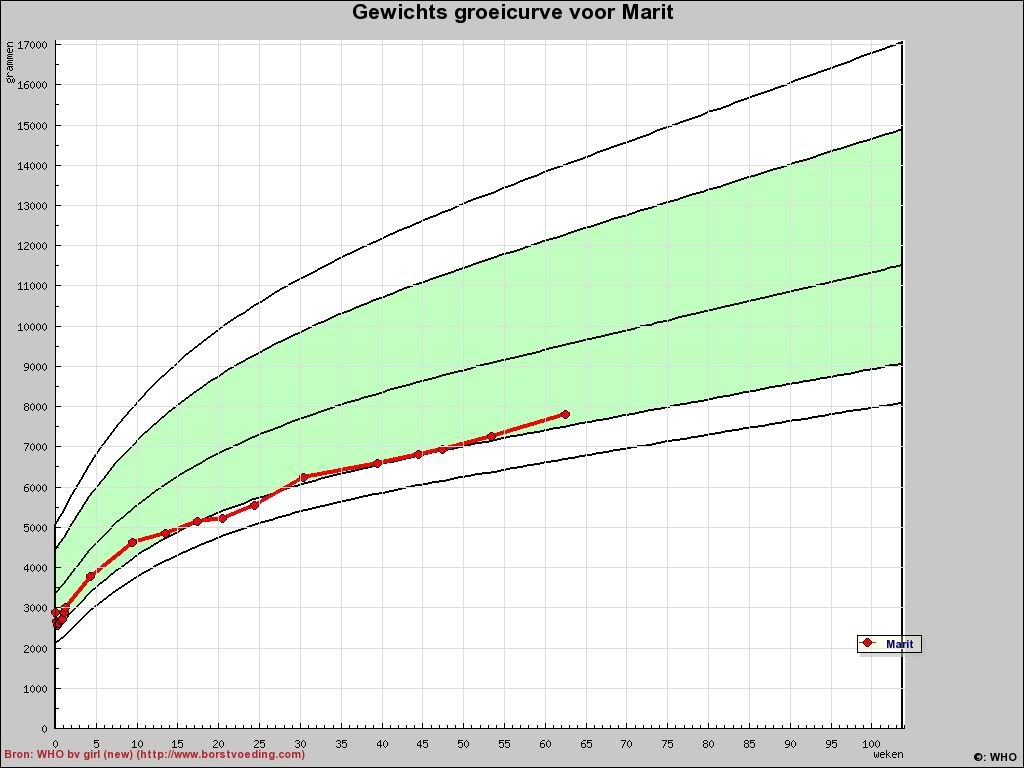Click the data point near week 39
Viewport: 1024px width, 768px height.
[377, 463]
